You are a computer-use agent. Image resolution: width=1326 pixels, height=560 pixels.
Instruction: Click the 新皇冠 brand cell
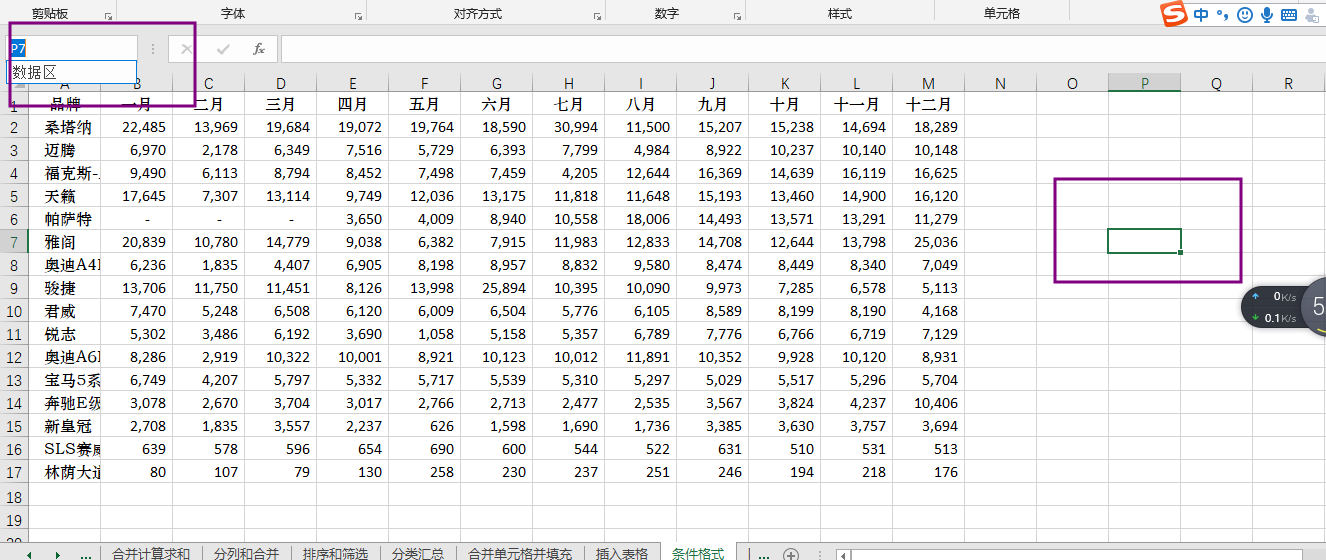click(65, 426)
